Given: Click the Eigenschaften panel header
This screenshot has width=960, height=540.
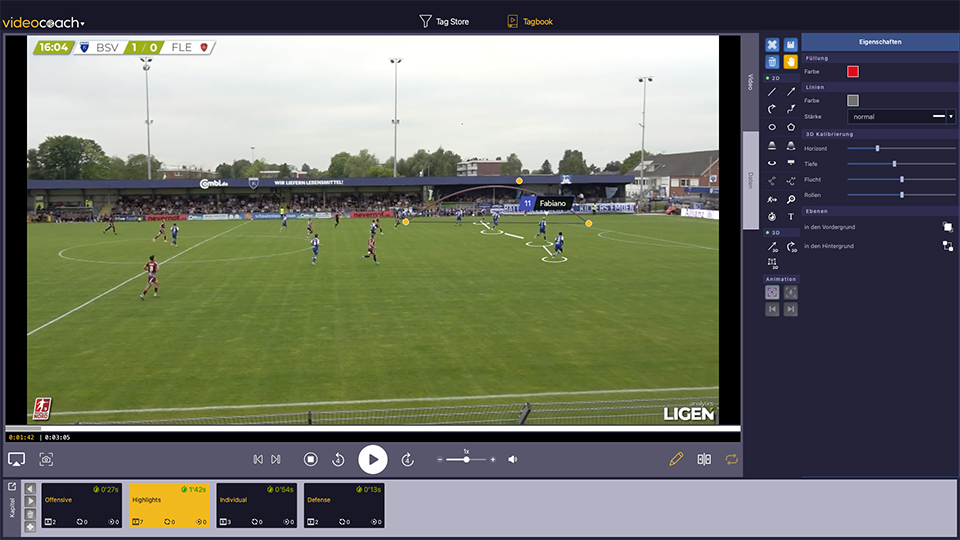Looking at the screenshot, I should point(880,42).
